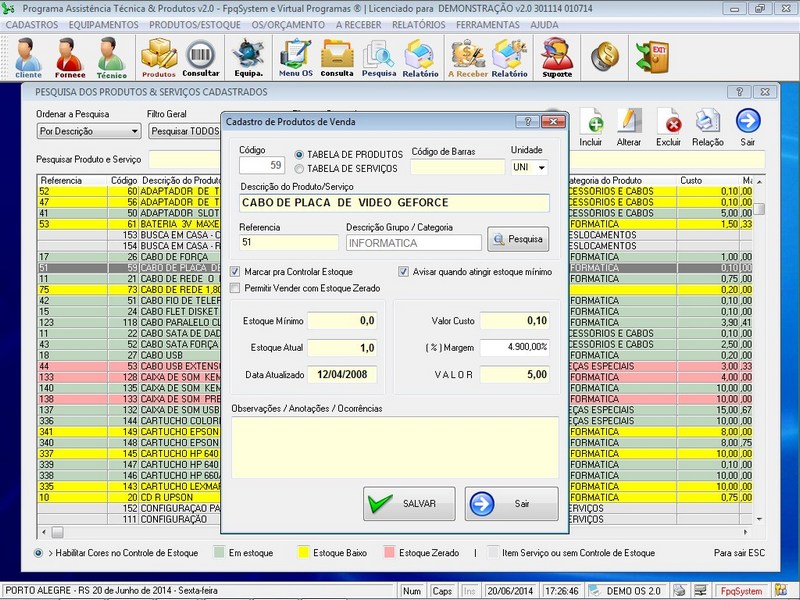The width and height of the screenshot is (800, 600).
Task: Click the VALOR price field
Action: (x=515, y=374)
